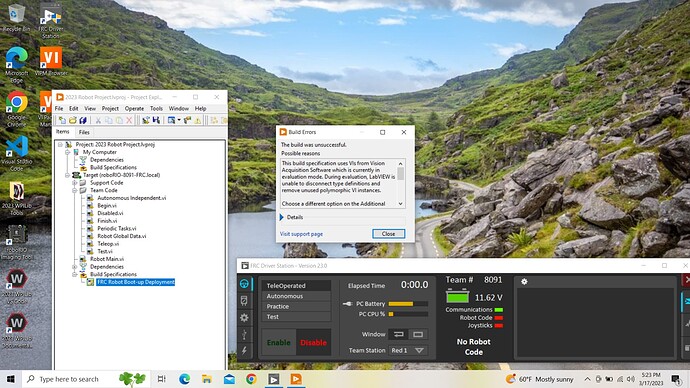Screen dimensions: 690x388
Task: Open the Driver Station Diagnostics tab icon
Action: tap(244, 300)
